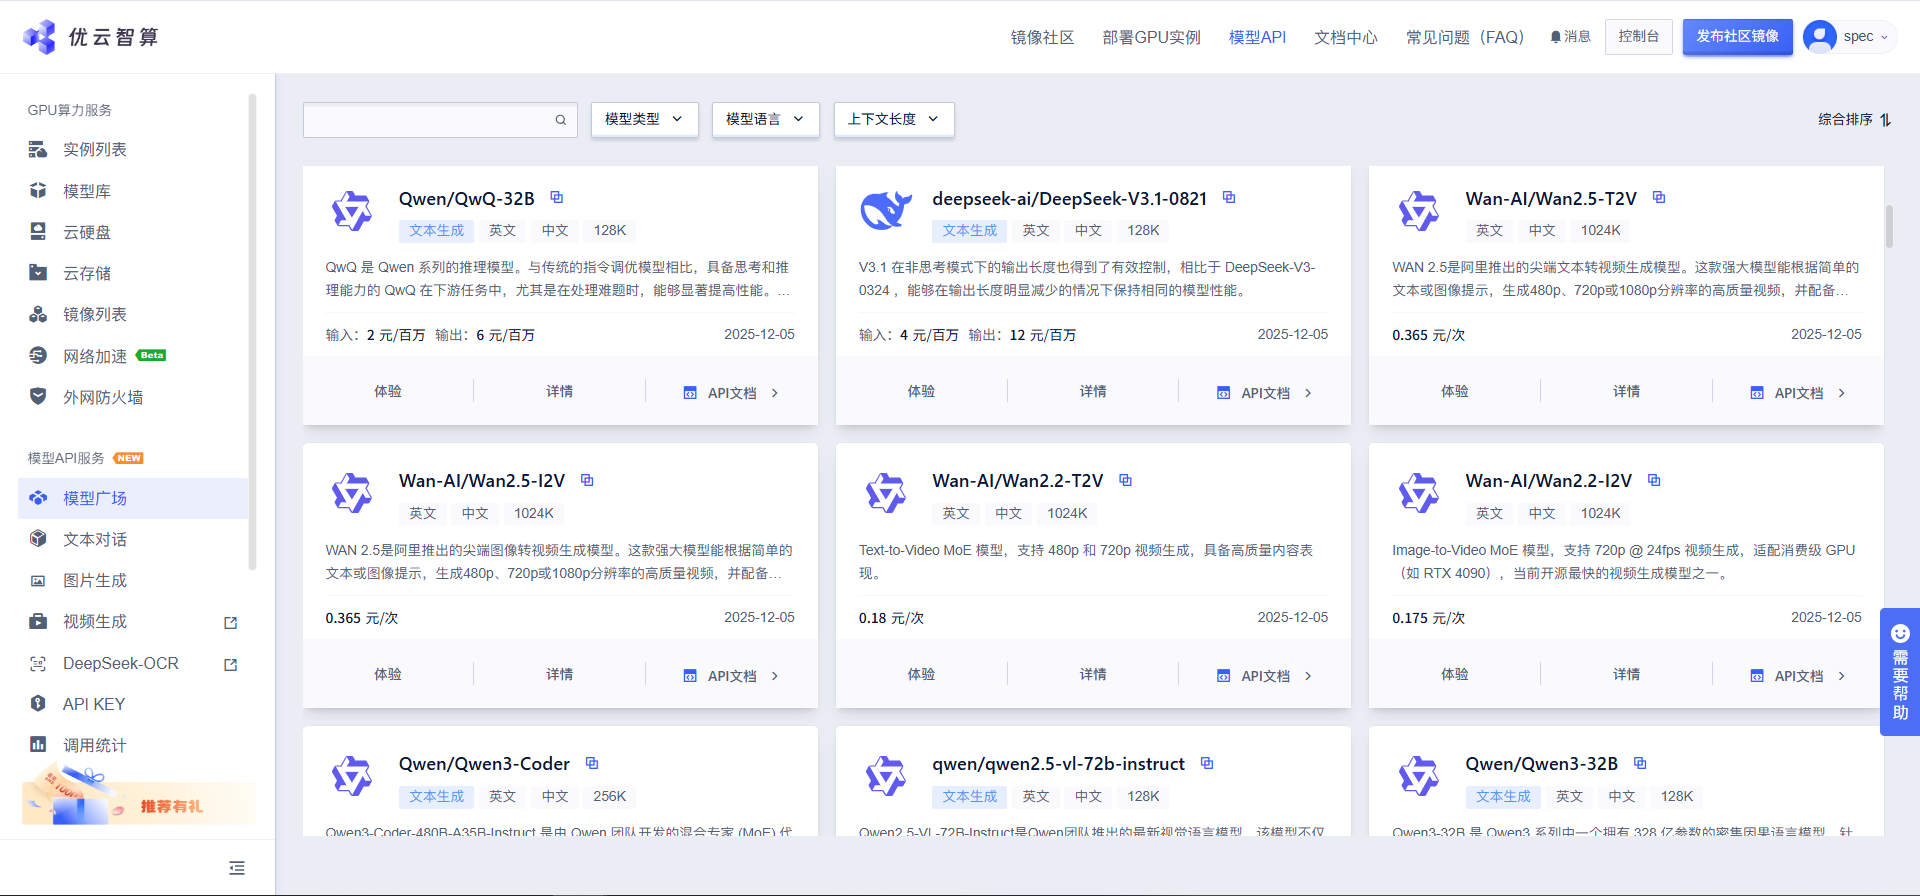Copy Wan-AI/Wan2.5-T2V model name
This screenshot has width=1920, height=896.
pyautogui.click(x=1659, y=197)
